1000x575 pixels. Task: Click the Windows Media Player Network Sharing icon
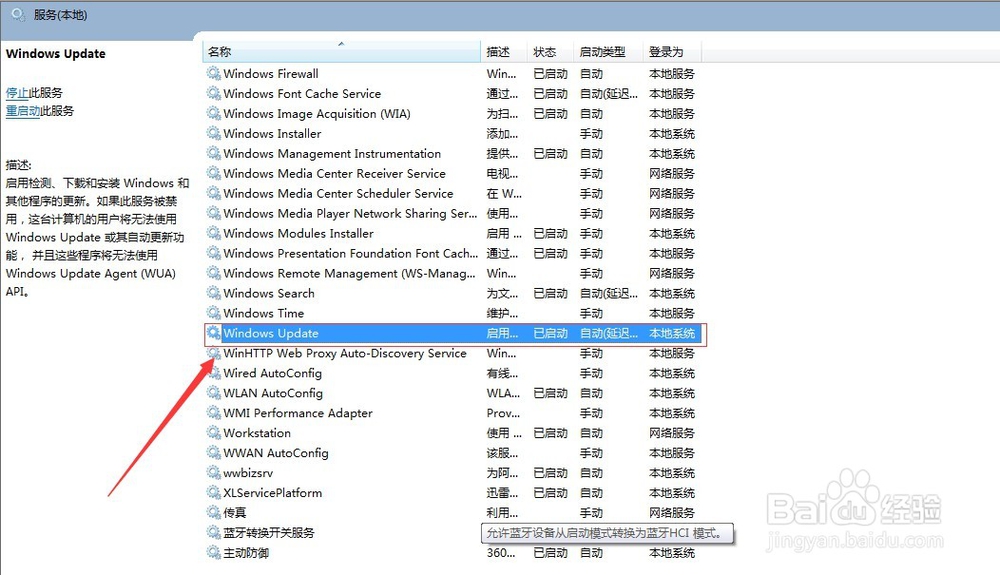[213, 213]
